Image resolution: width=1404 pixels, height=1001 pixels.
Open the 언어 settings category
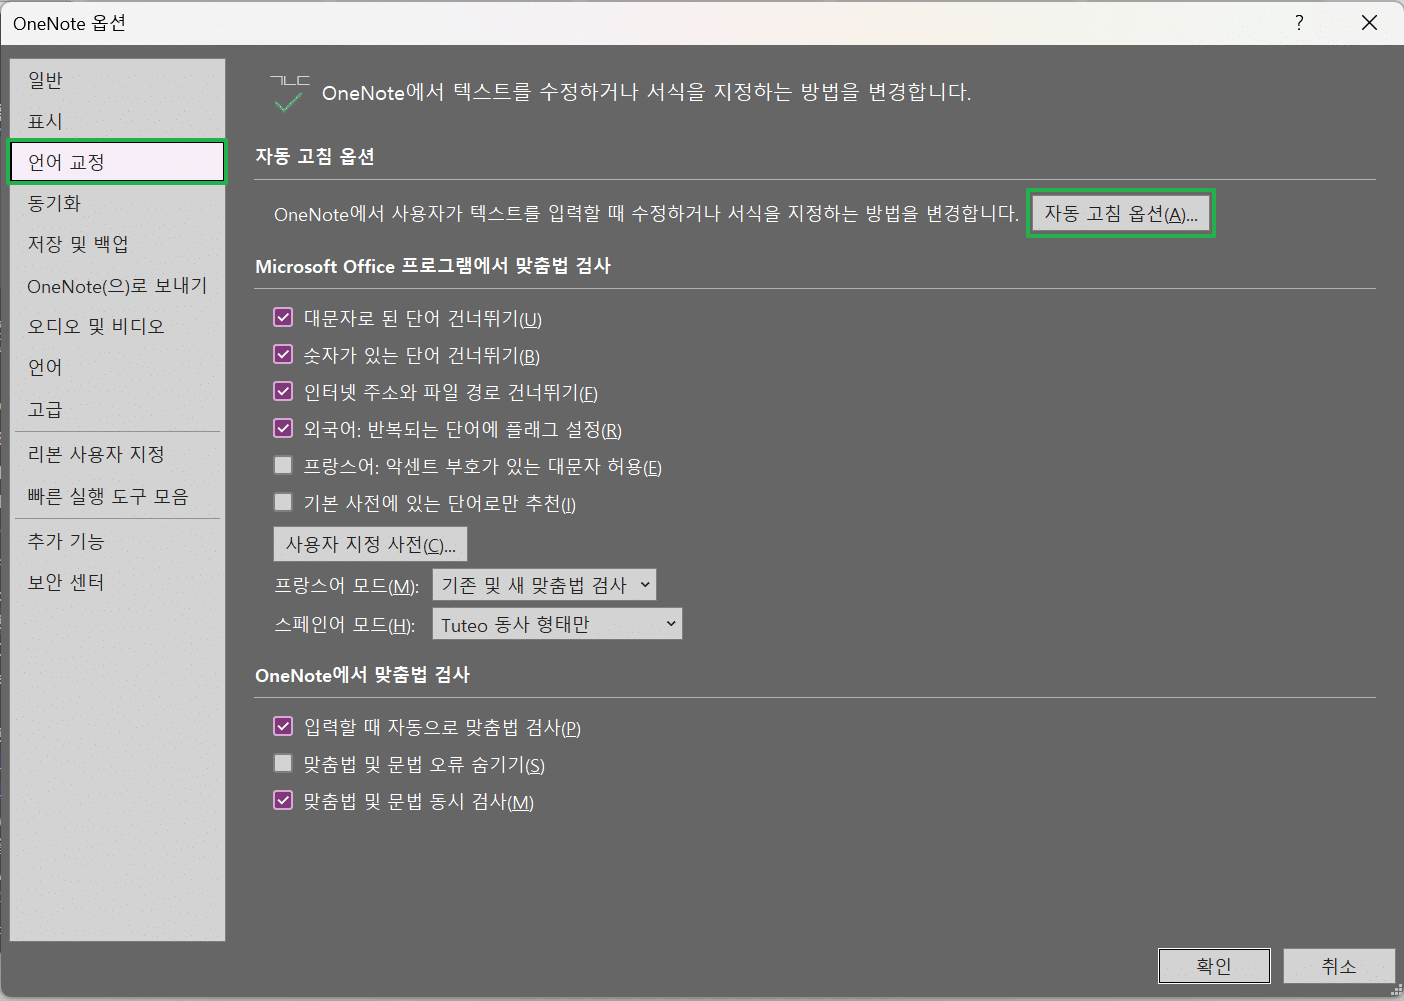click(x=117, y=368)
